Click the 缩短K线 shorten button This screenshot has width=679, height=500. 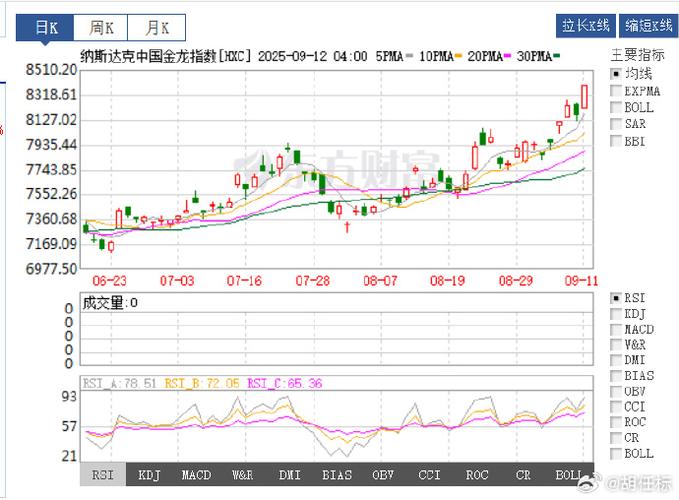[647, 26]
